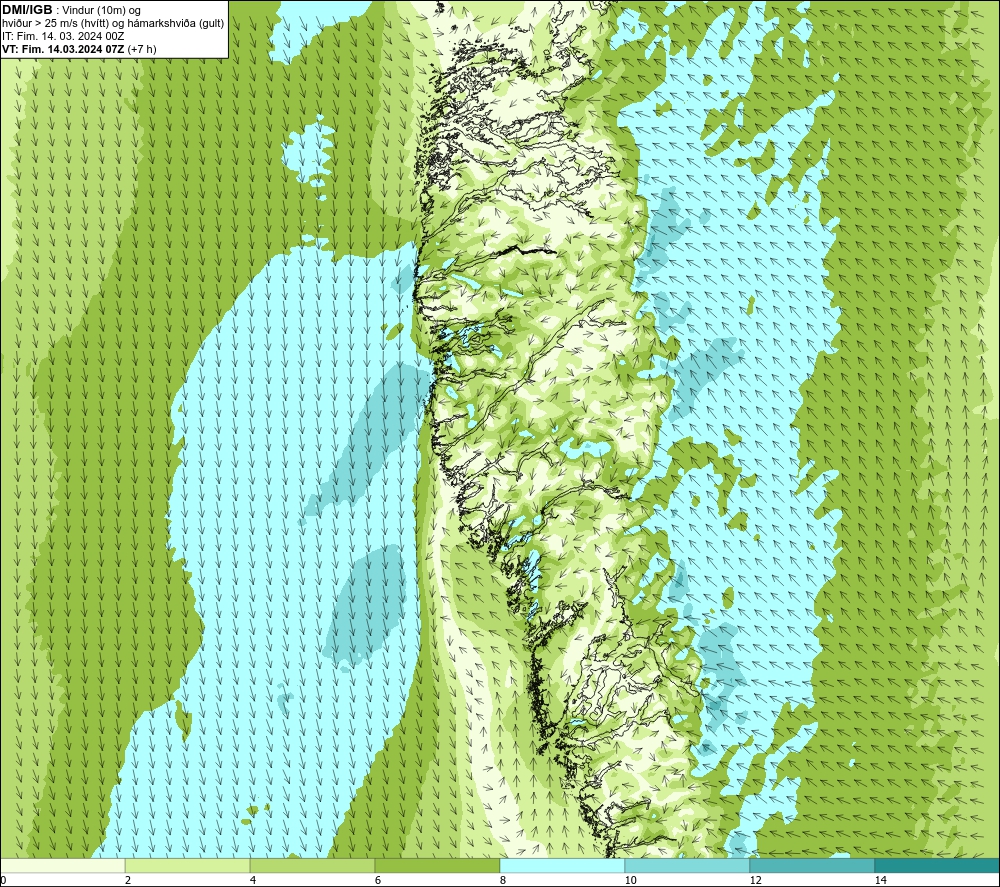Select the 2–4 m/s light green segment

[188, 865]
